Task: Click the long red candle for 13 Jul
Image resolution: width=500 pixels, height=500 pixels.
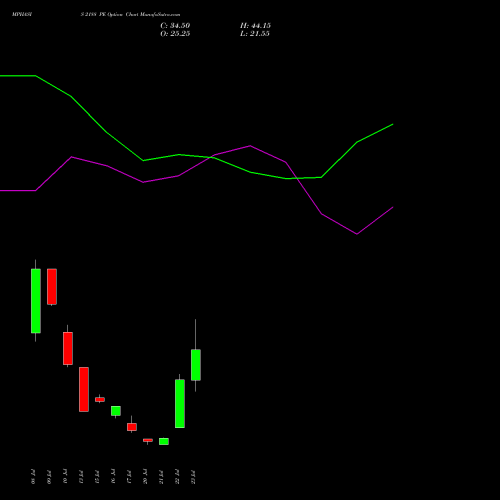Action: 84,389
